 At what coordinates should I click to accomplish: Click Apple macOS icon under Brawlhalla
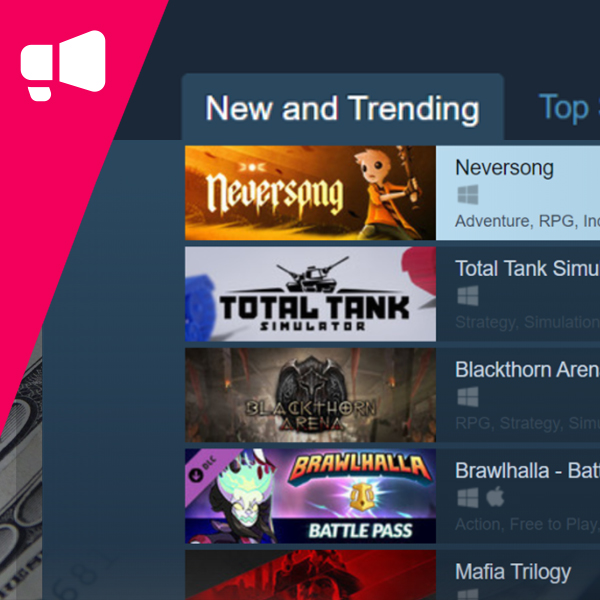[495, 497]
